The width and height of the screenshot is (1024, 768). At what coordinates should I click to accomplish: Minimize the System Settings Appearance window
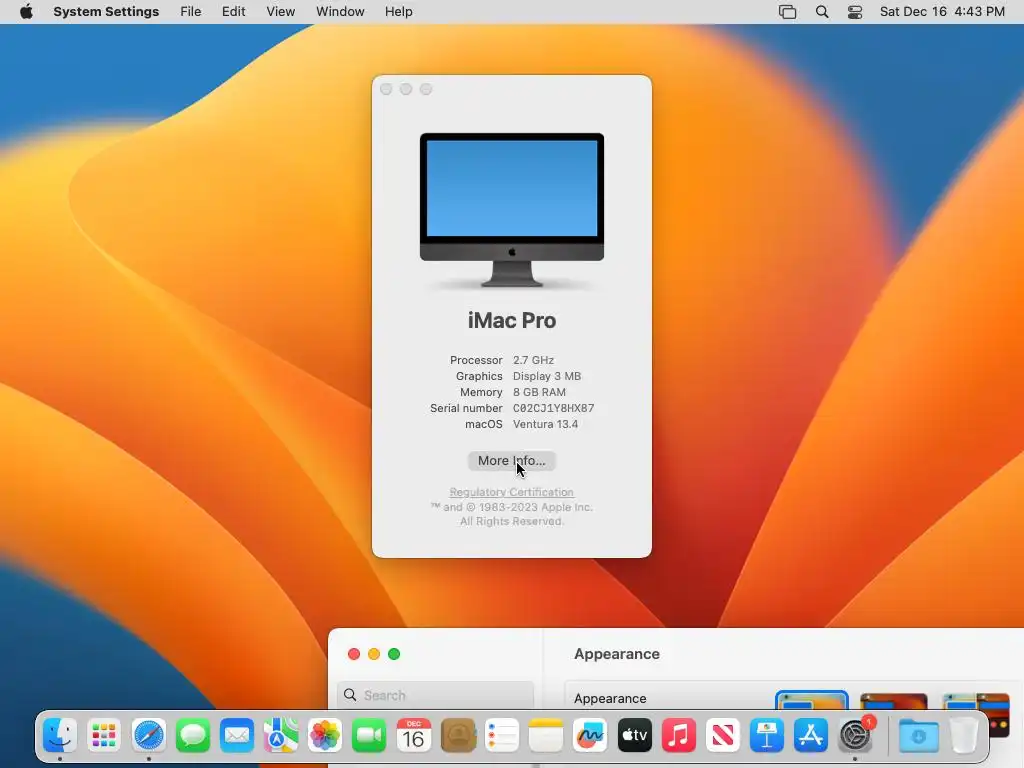pos(374,654)
